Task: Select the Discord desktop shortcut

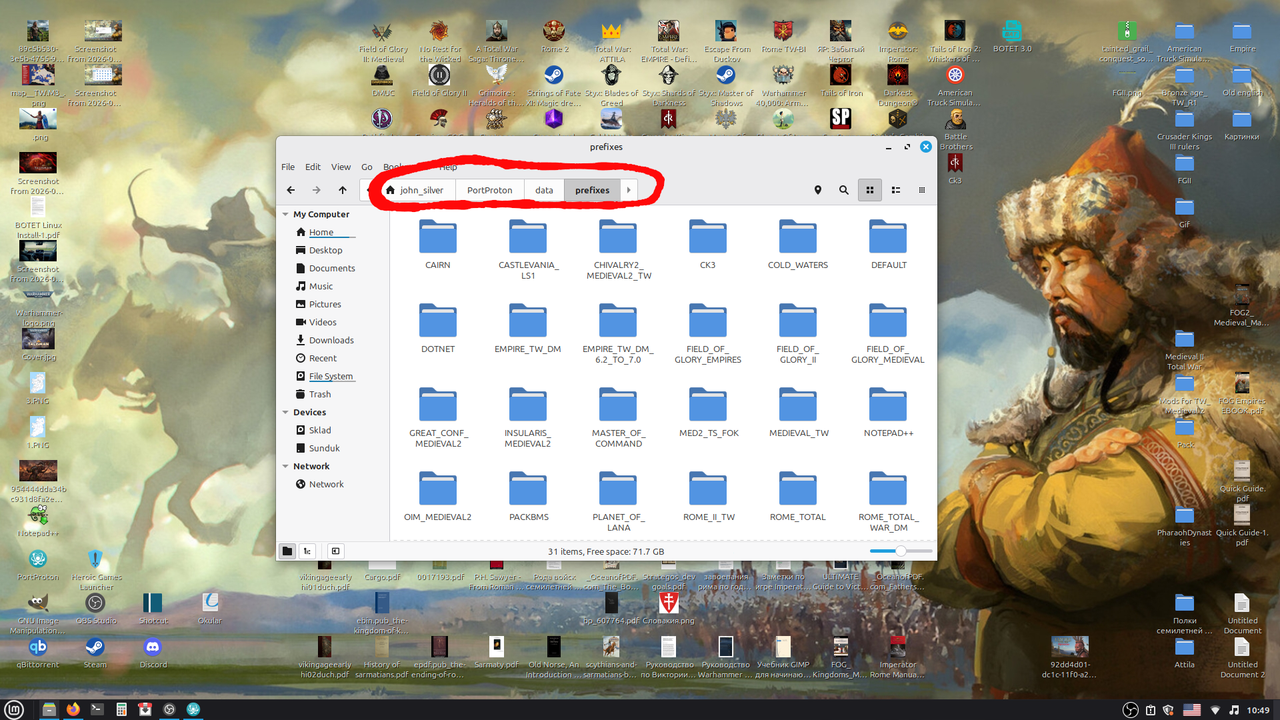Action: [153, 653]
